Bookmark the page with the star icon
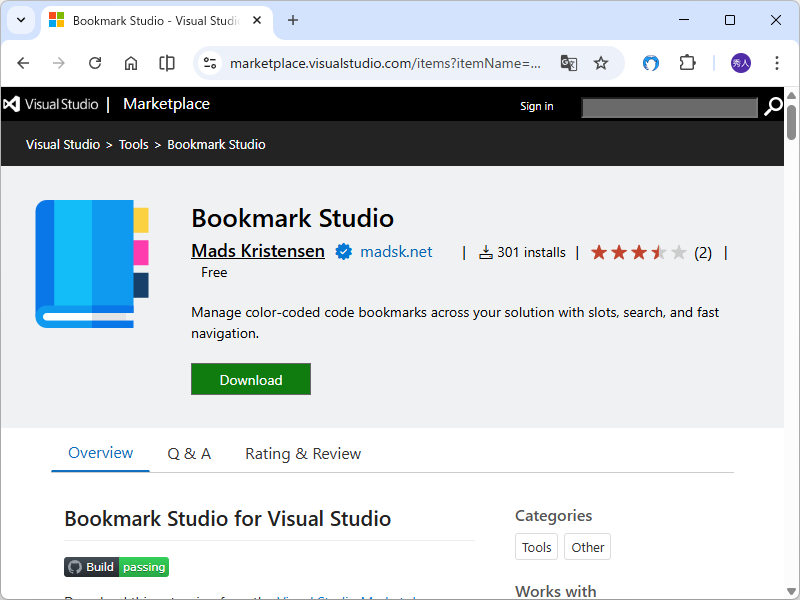The width and height of the screenshot is (800, 600). pyautogui.click(x=601, y=62)
